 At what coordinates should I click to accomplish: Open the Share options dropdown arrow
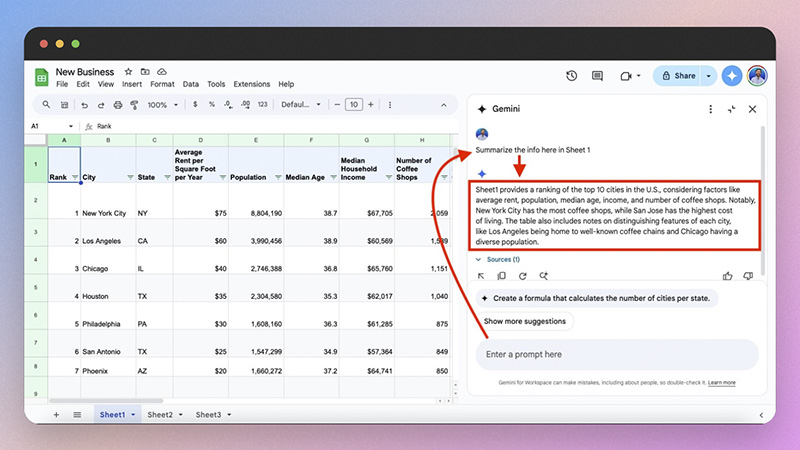tap(708, 76)
